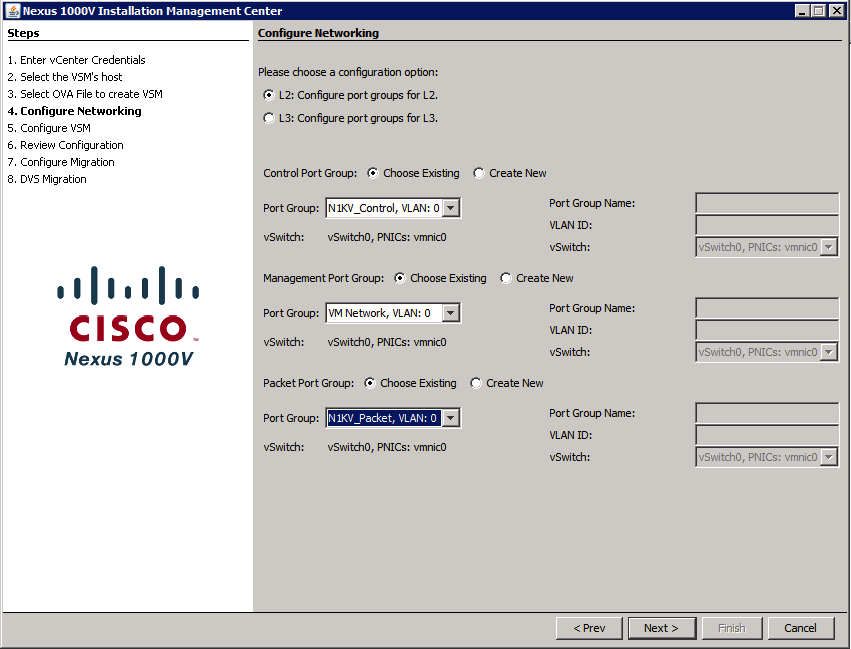
Task: Click the Packet Port Group Name field
Action: pos(767,413)
